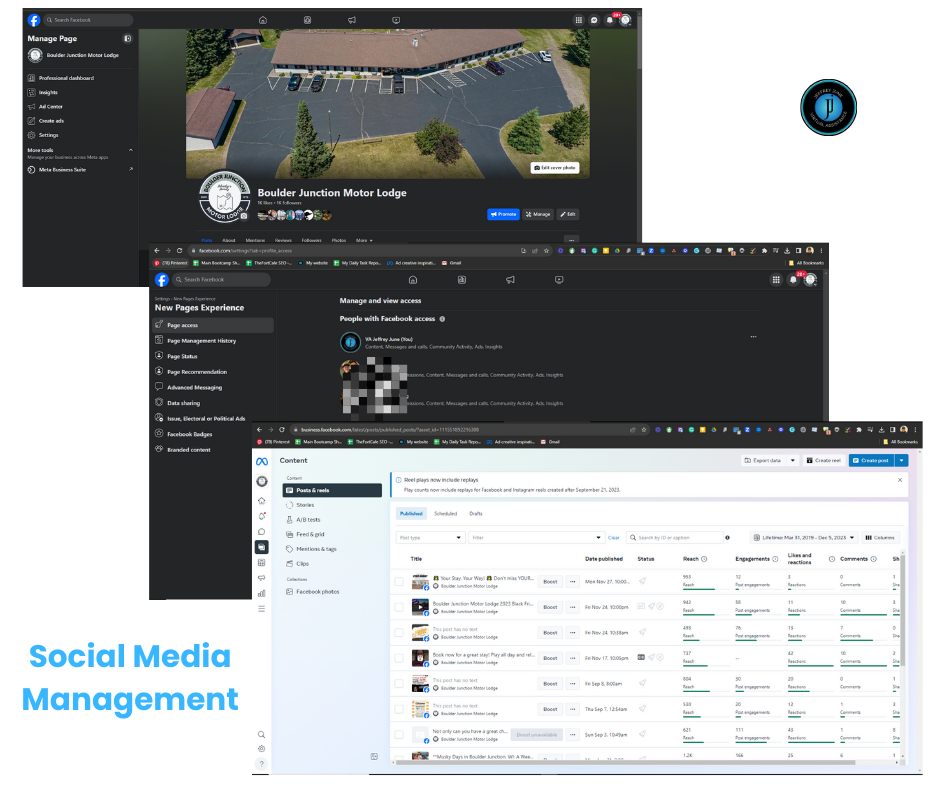
Task: Open the megaphone ads icon in the New Pages Experience top bar
Action: point(510,279)
